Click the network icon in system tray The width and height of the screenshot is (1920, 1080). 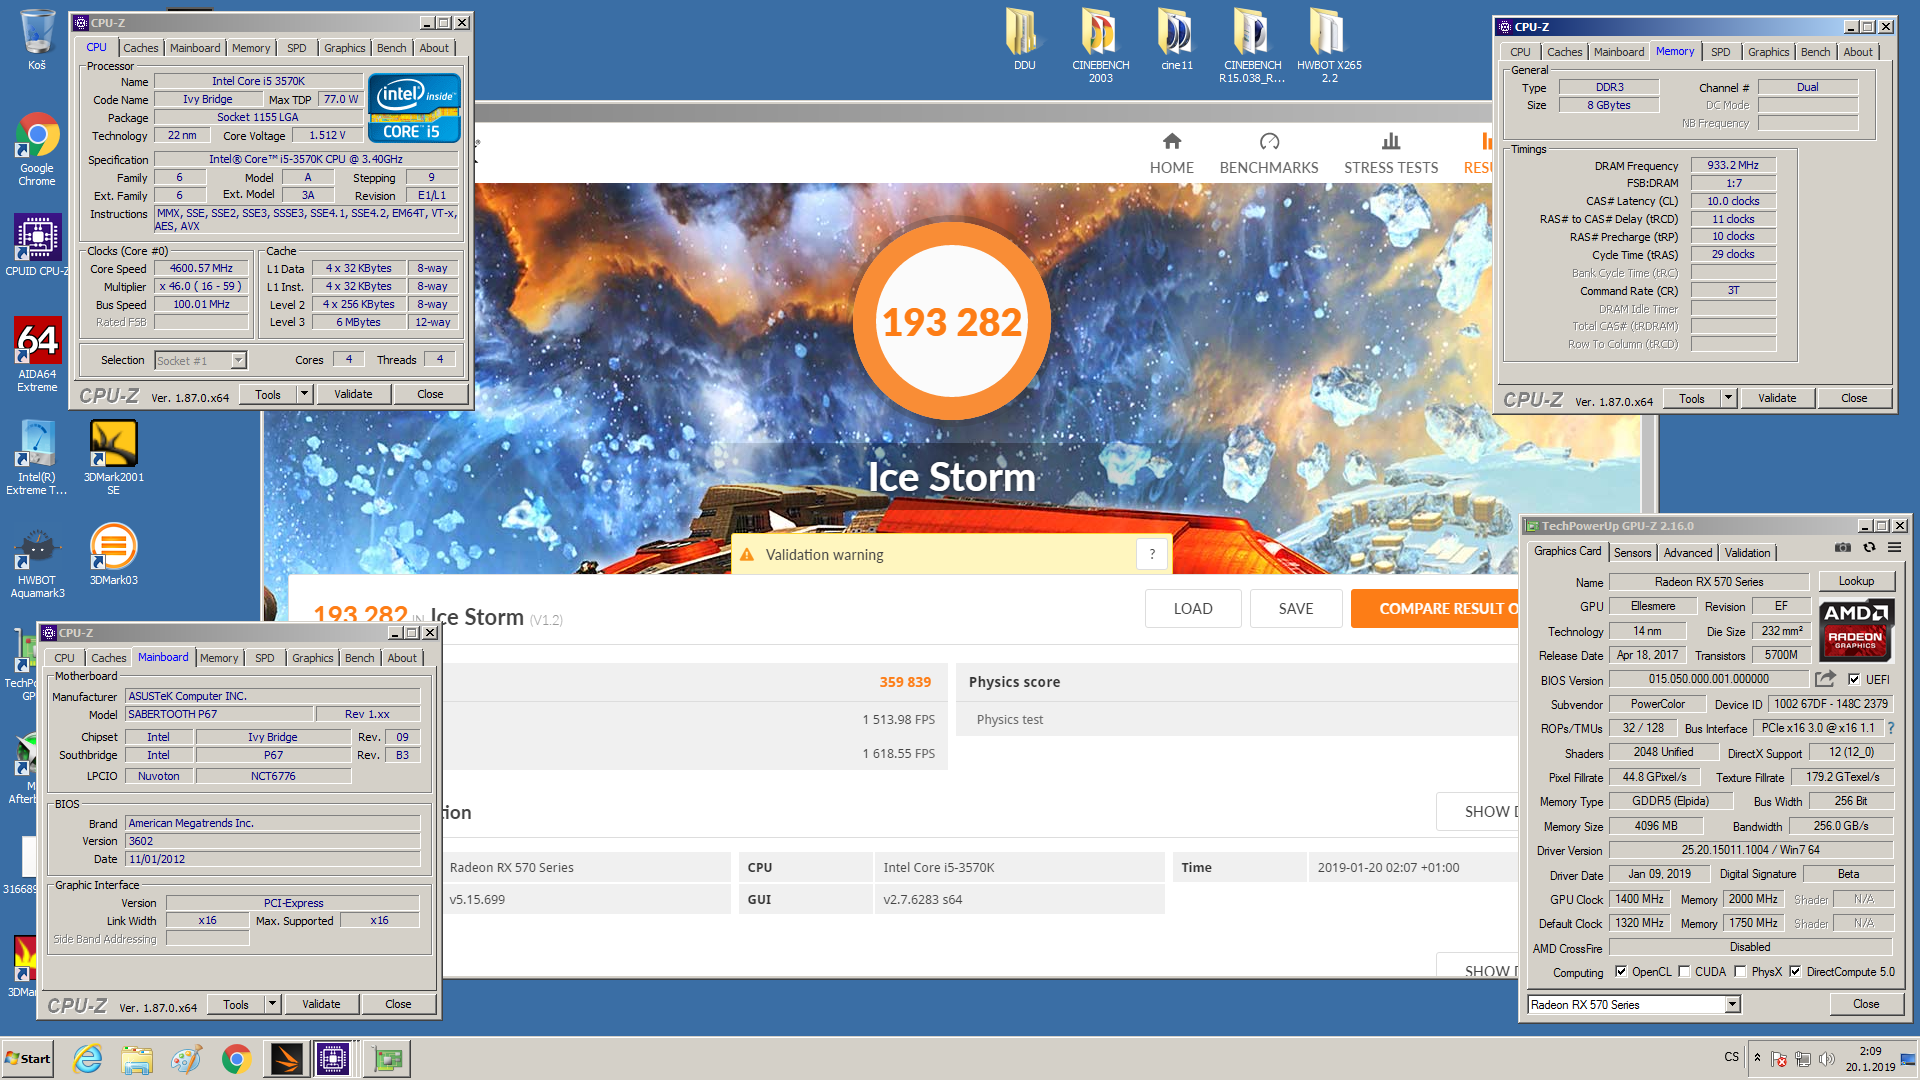pos(1803,1059)
